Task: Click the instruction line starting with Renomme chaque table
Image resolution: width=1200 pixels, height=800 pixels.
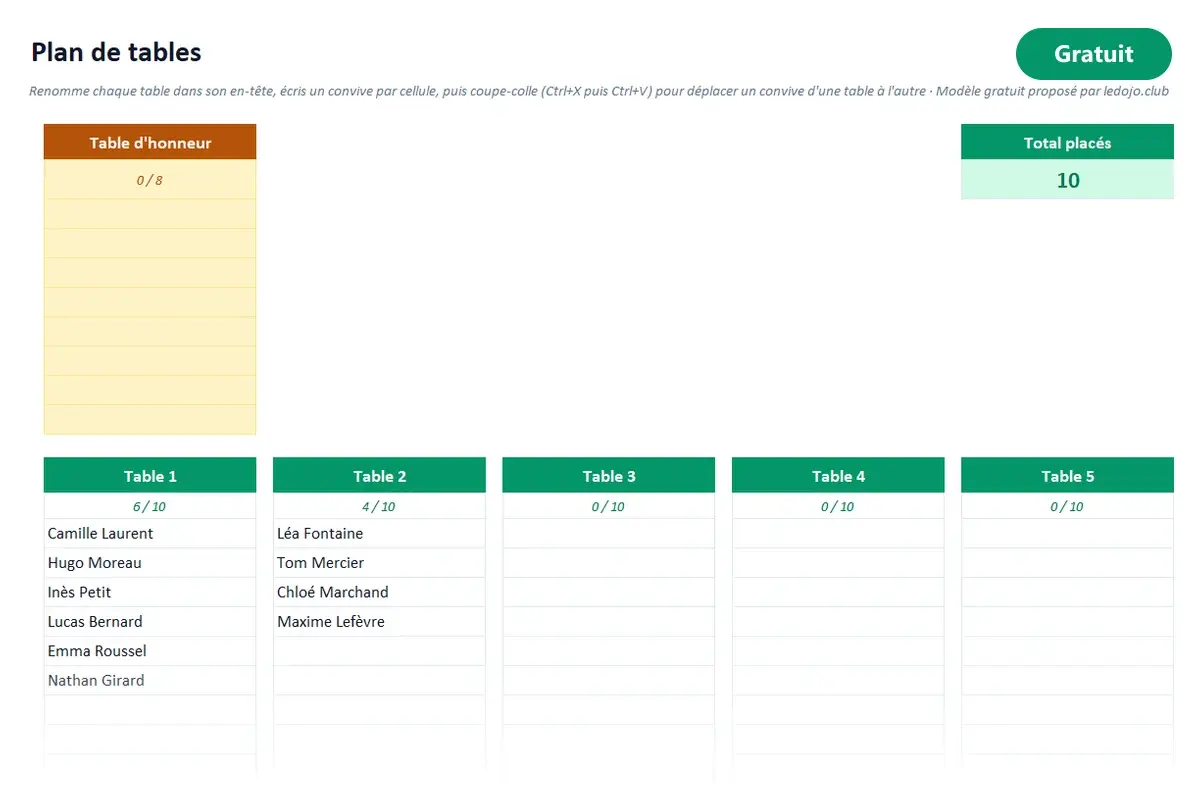Action: 599,91
